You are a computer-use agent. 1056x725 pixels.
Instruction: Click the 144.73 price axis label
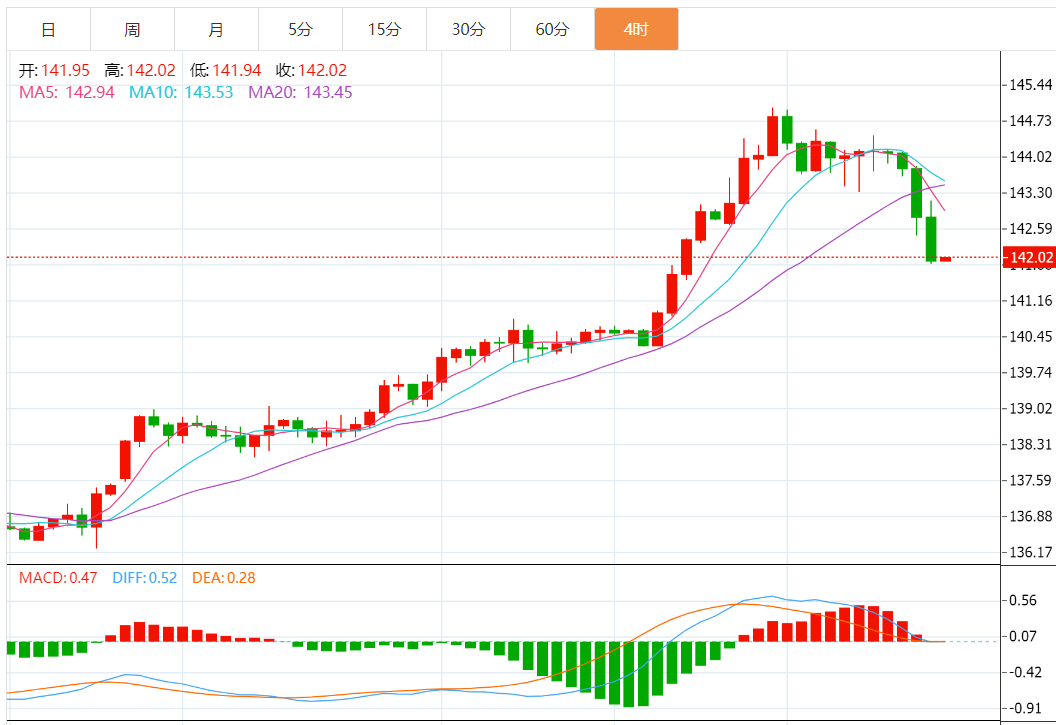(1030, 121)
